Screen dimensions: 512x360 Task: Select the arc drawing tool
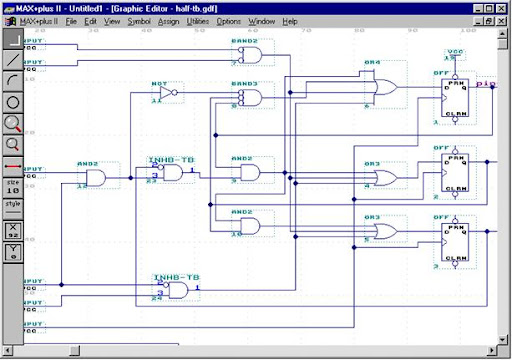coord(13,81)
